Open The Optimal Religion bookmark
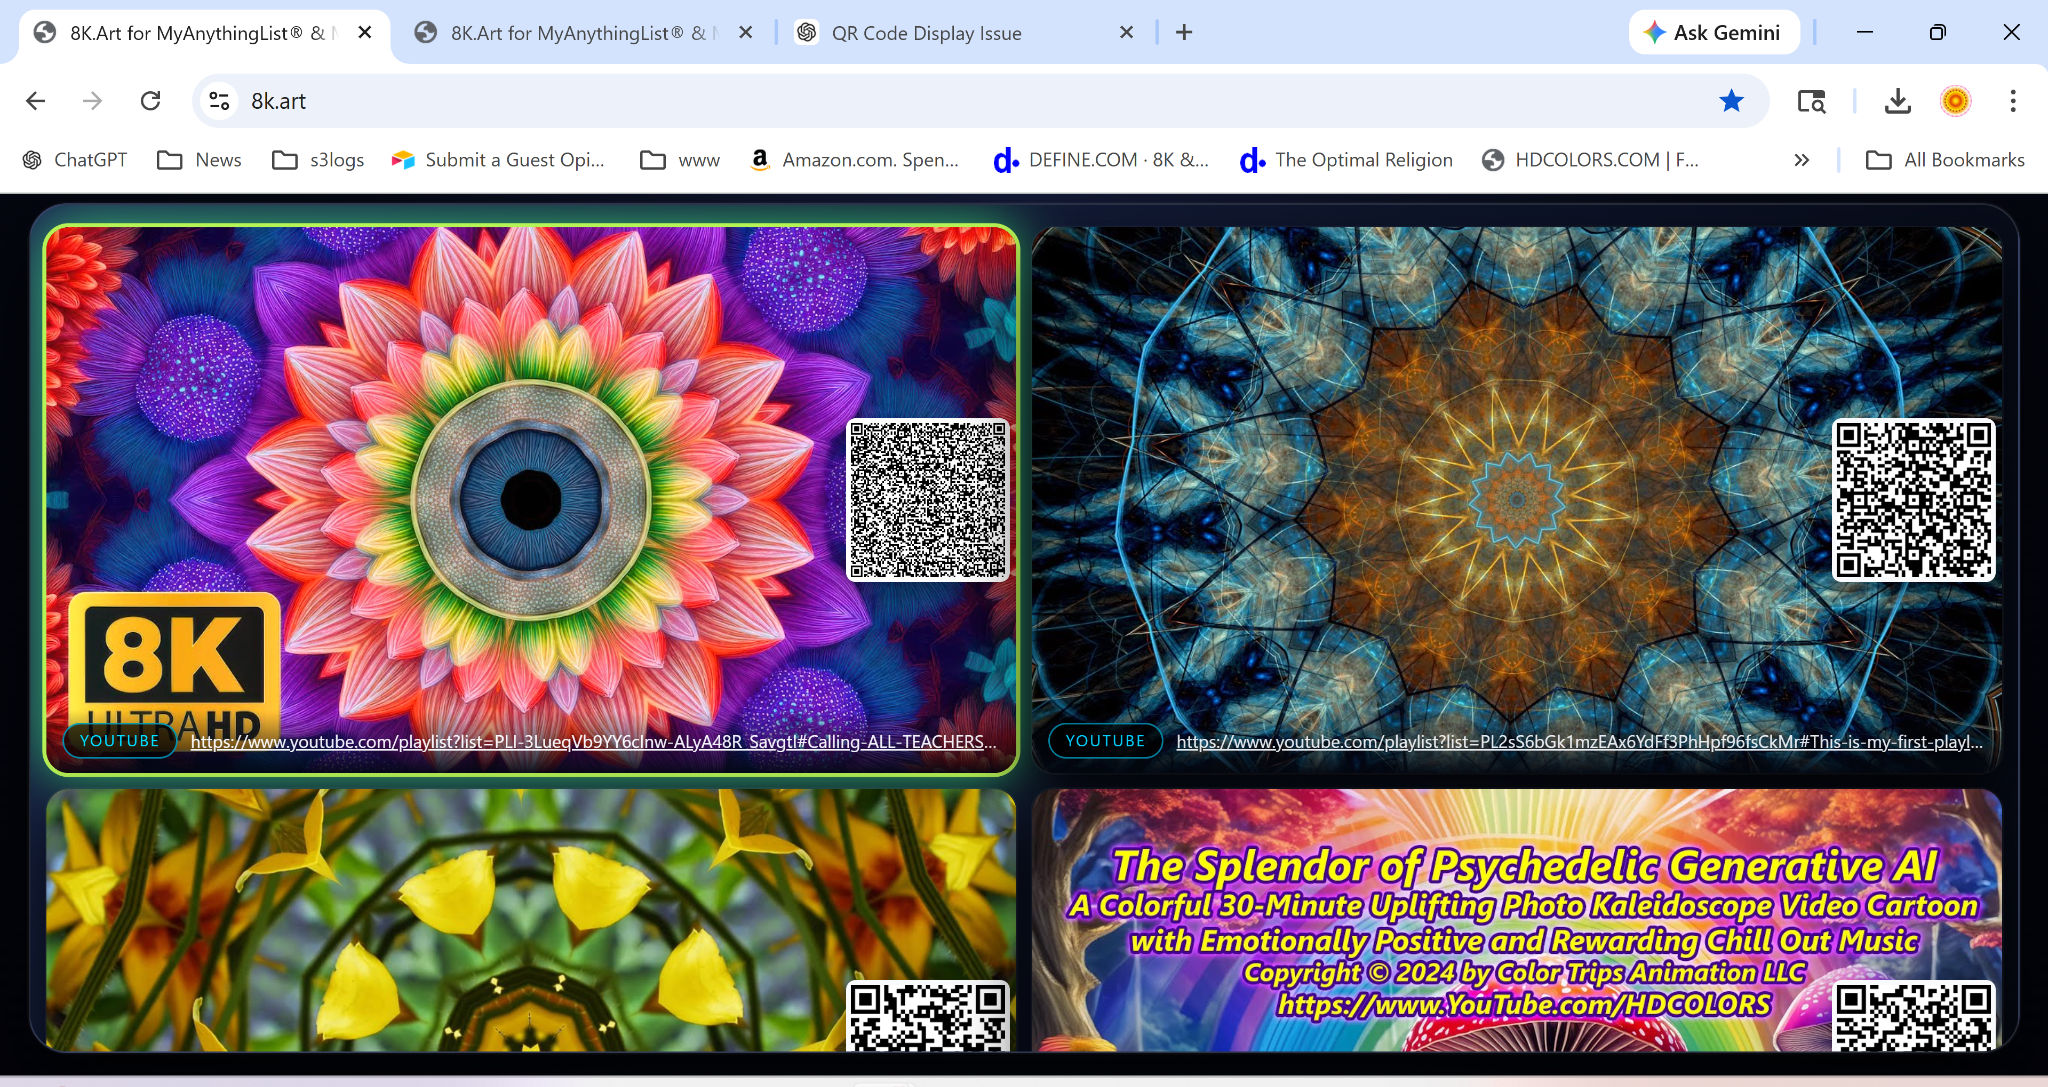 pyautogui.click(x=1346, y=160)
